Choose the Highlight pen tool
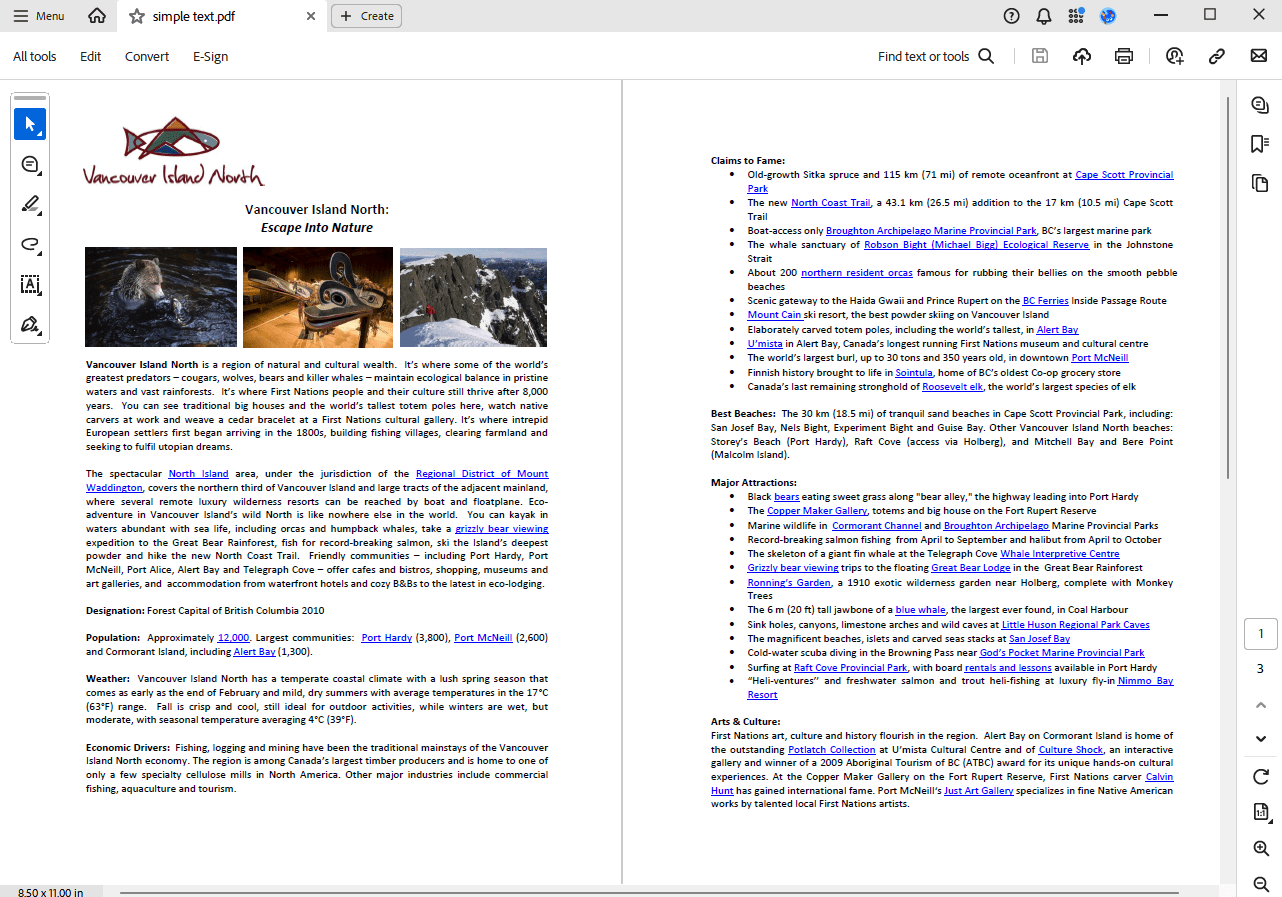The image size is (1282, 897). tap(30, 205)
